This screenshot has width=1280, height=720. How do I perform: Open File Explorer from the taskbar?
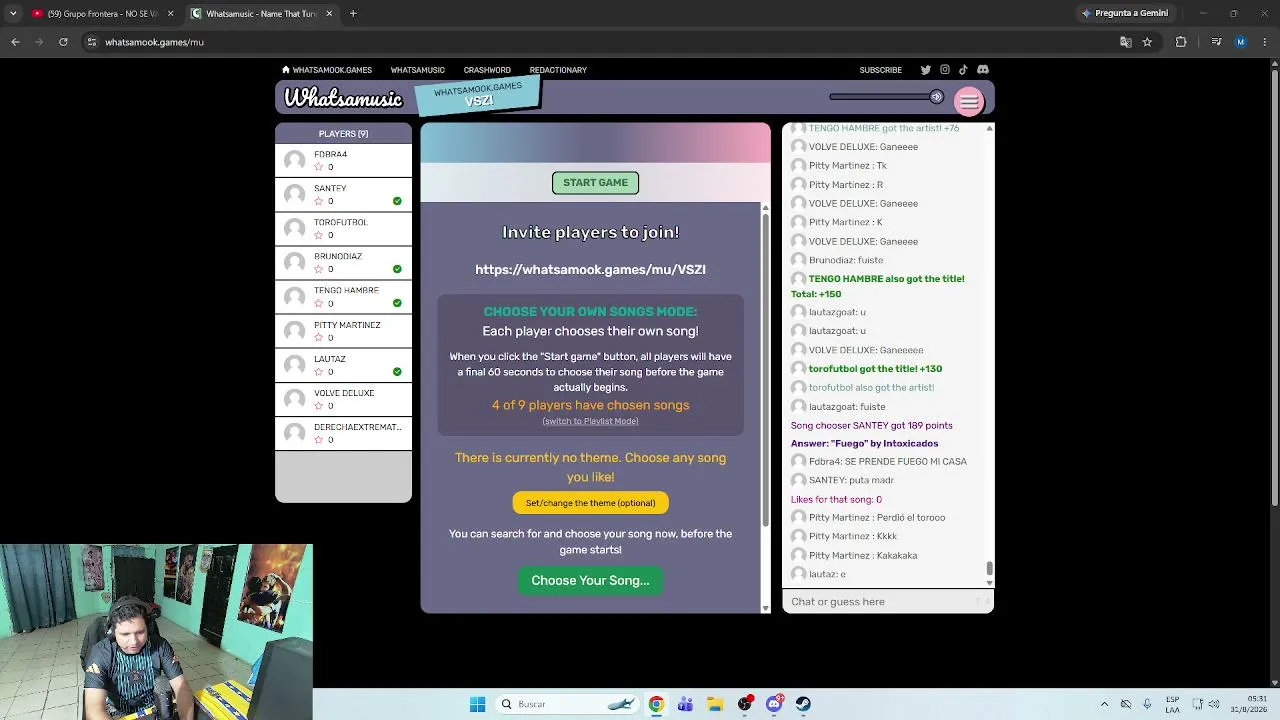[x=715, y=704]
